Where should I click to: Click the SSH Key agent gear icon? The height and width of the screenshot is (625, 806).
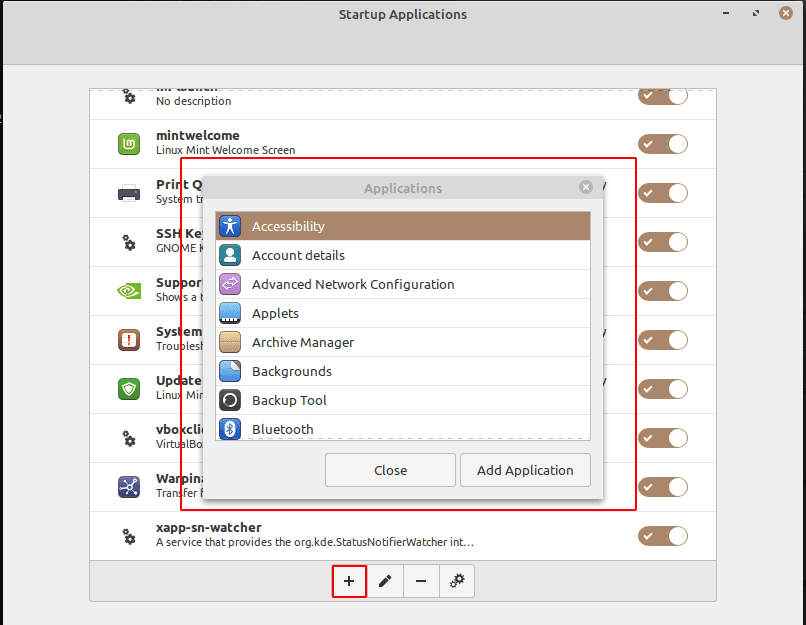point(129,242)
